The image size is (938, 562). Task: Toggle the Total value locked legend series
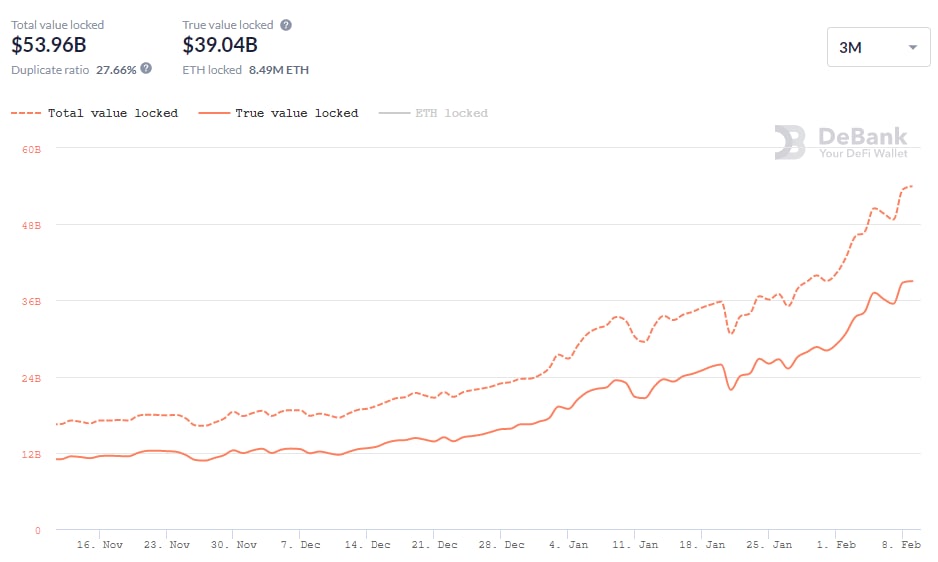(95, 114)
